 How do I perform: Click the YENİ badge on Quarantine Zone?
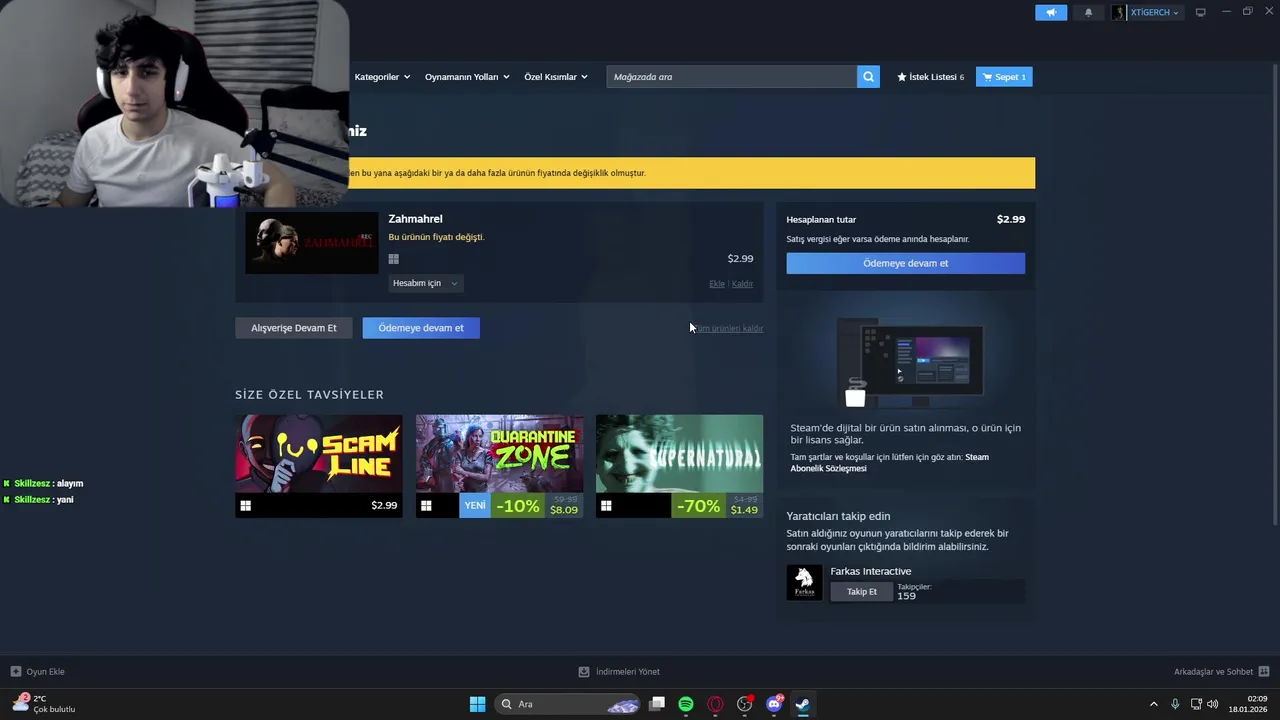pos(475,506)
